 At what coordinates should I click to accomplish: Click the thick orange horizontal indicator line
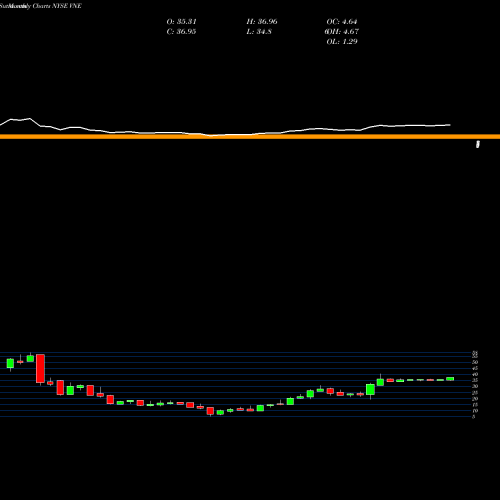250,136
